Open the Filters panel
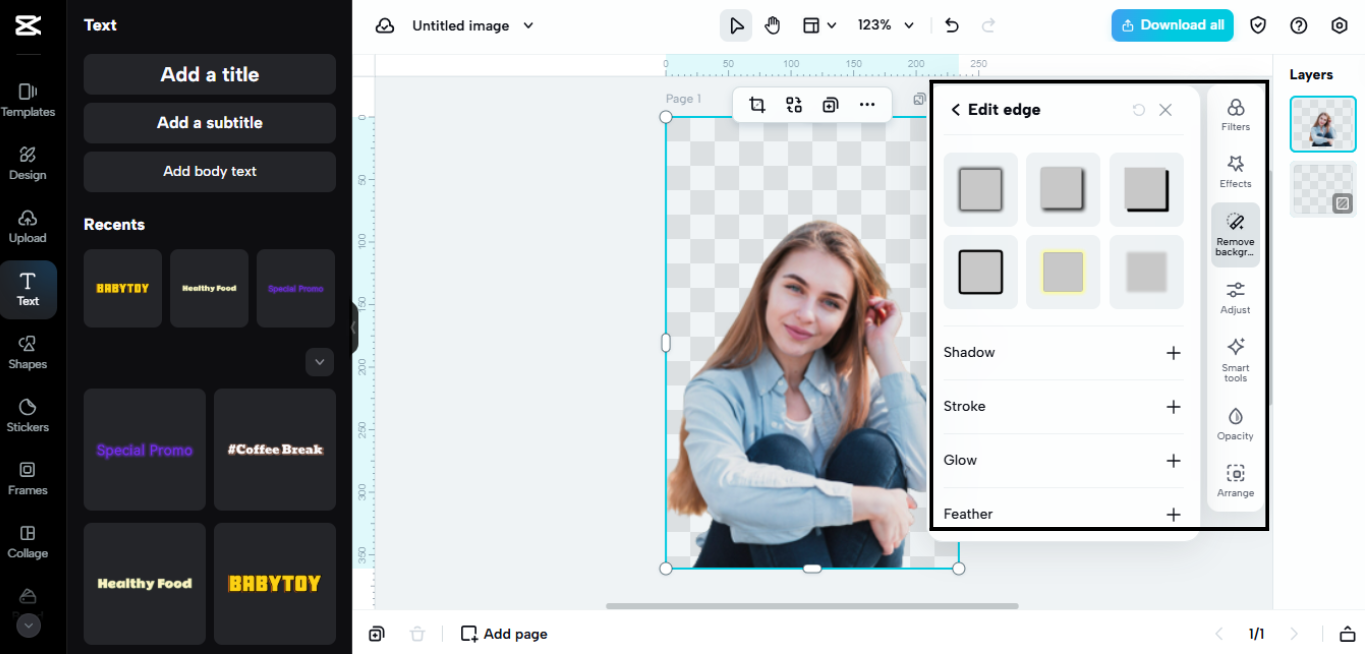Screen dimensions: 1365x654 click(1235, 115)
